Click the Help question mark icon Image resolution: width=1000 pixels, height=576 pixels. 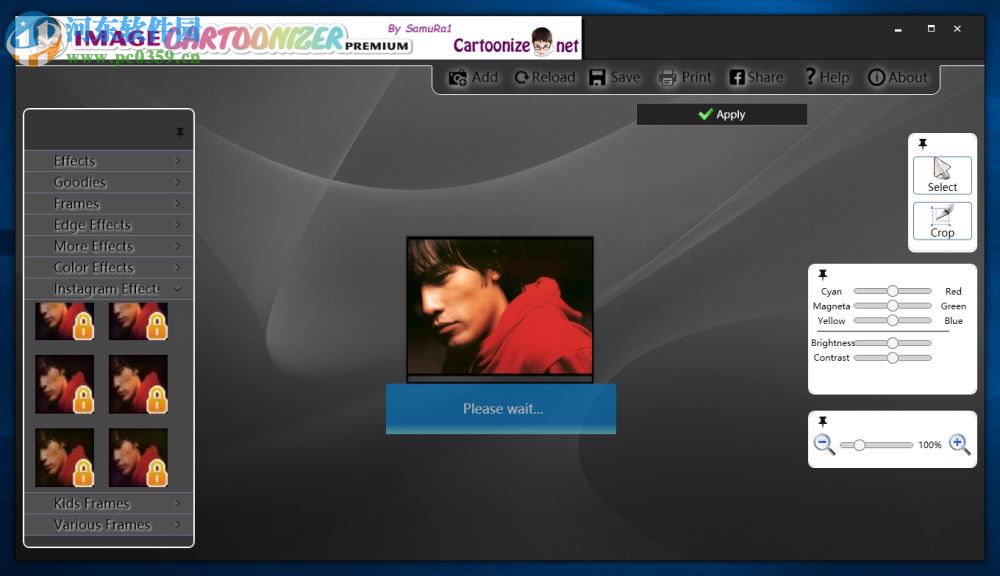[810, 77]
